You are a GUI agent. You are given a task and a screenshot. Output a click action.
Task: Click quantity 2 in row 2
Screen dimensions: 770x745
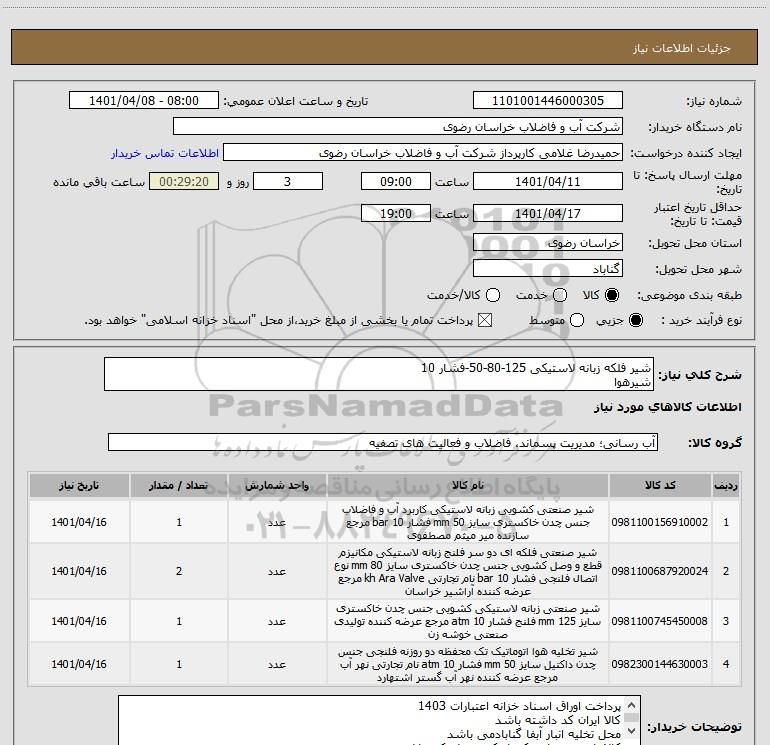[x=179, y=571]
